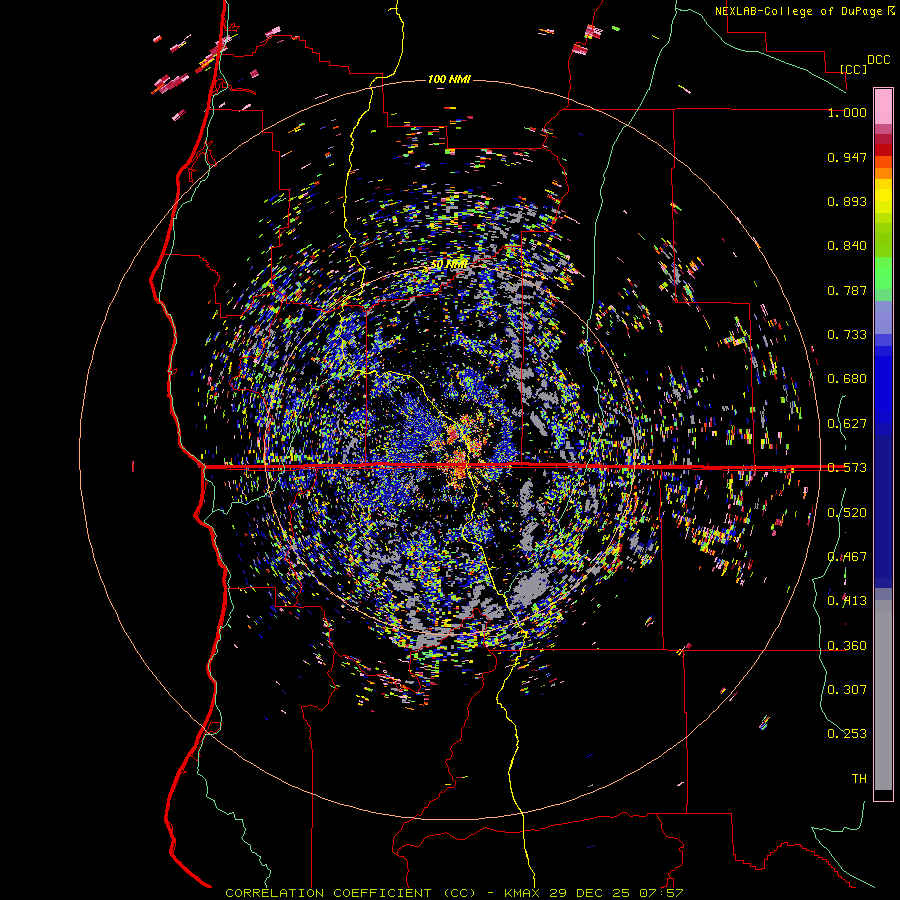Select the DCC label above the color bar
The height and width of the screenshot is (900, 900).
pos(878,60)
